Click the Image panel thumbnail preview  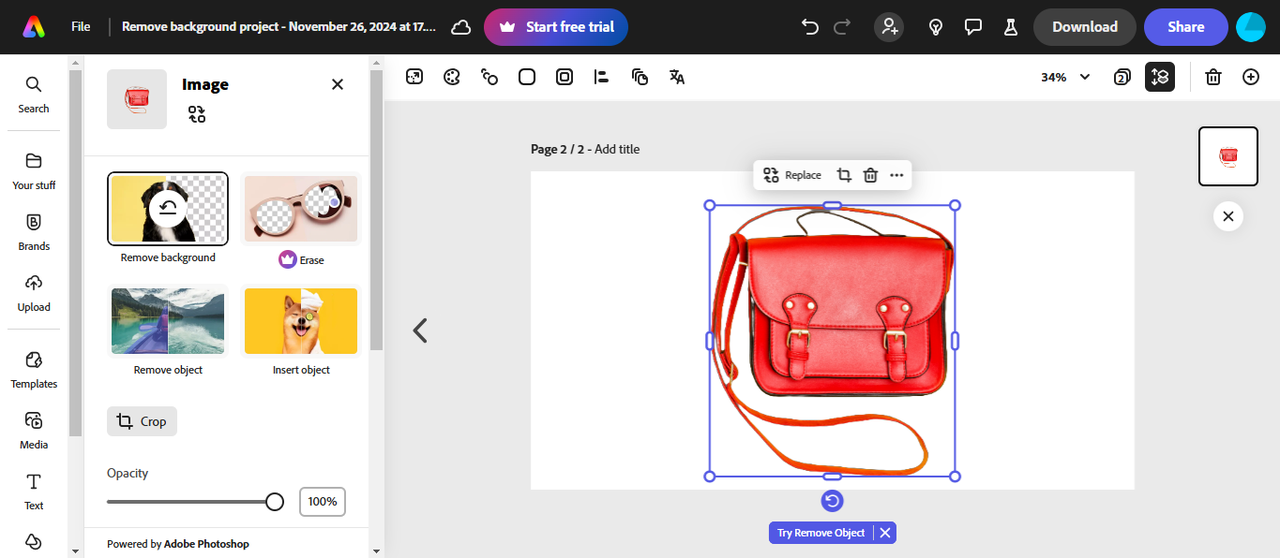coord(137,99)
